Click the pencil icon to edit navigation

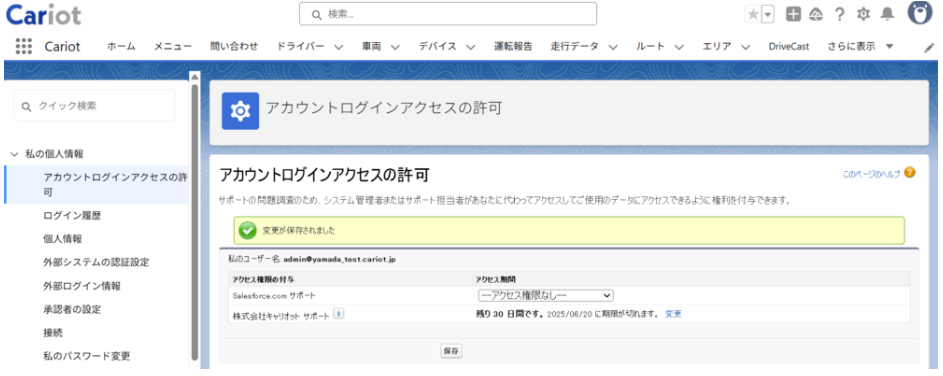click(x=929, y=48)
